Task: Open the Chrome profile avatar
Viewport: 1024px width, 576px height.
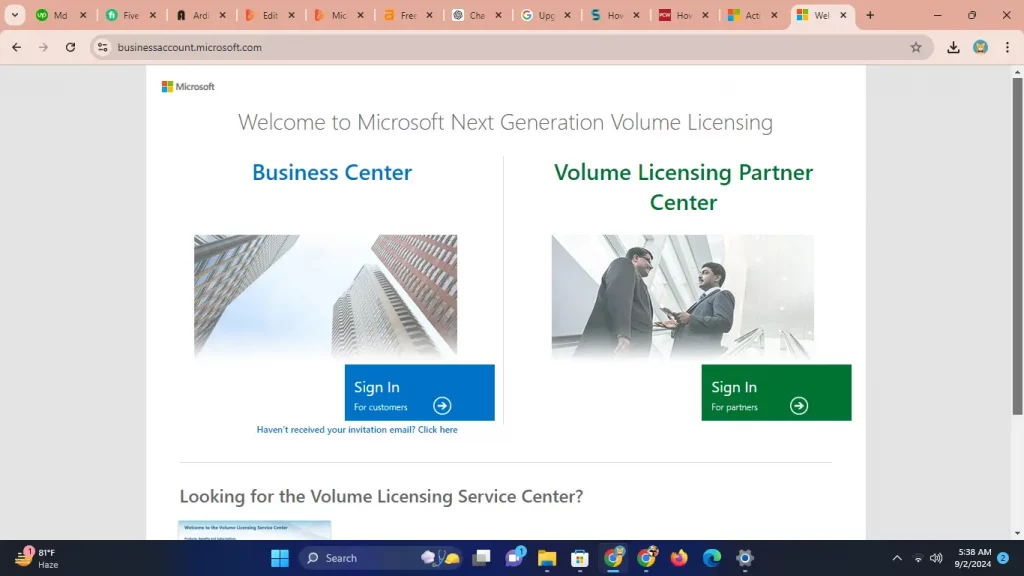Action: coord(980,47)
